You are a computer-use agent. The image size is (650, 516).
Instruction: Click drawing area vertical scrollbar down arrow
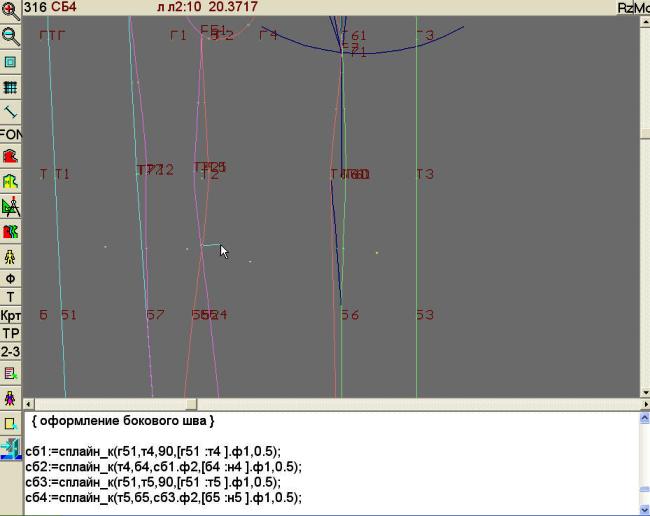click(645, 392)
